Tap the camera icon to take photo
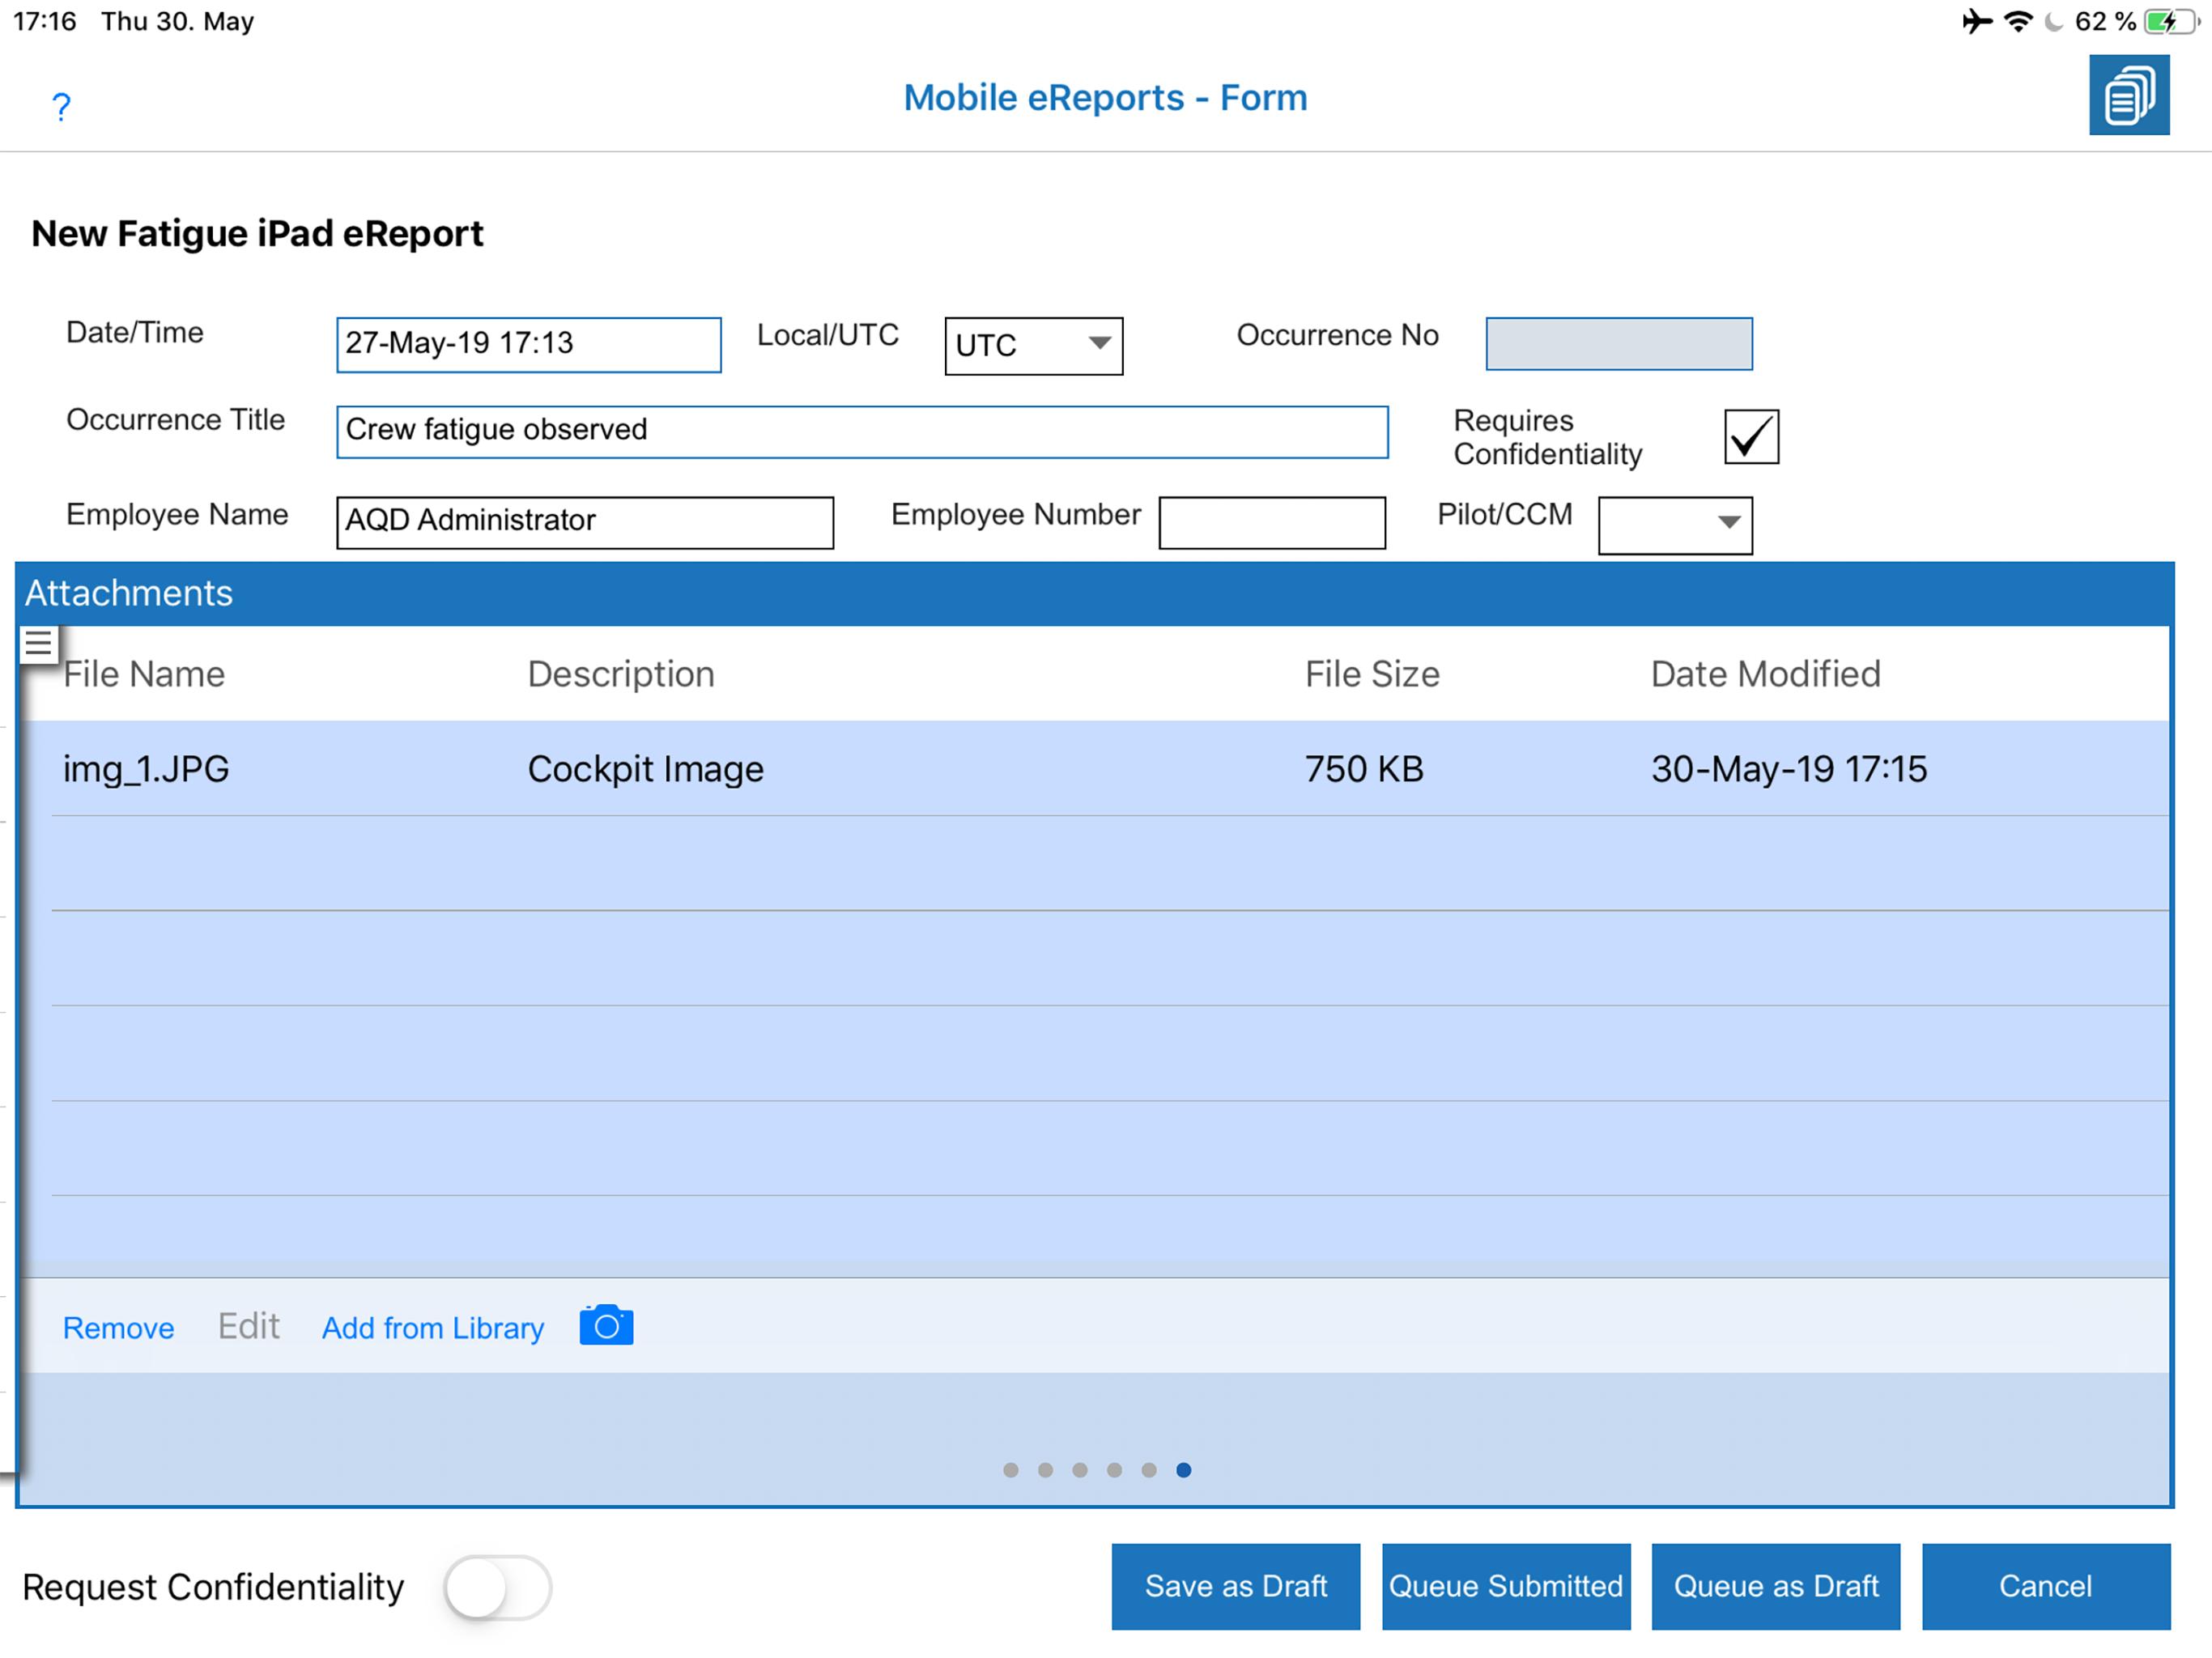This screenshot has height=1658, width=2212. click(x=606, y=1325)
